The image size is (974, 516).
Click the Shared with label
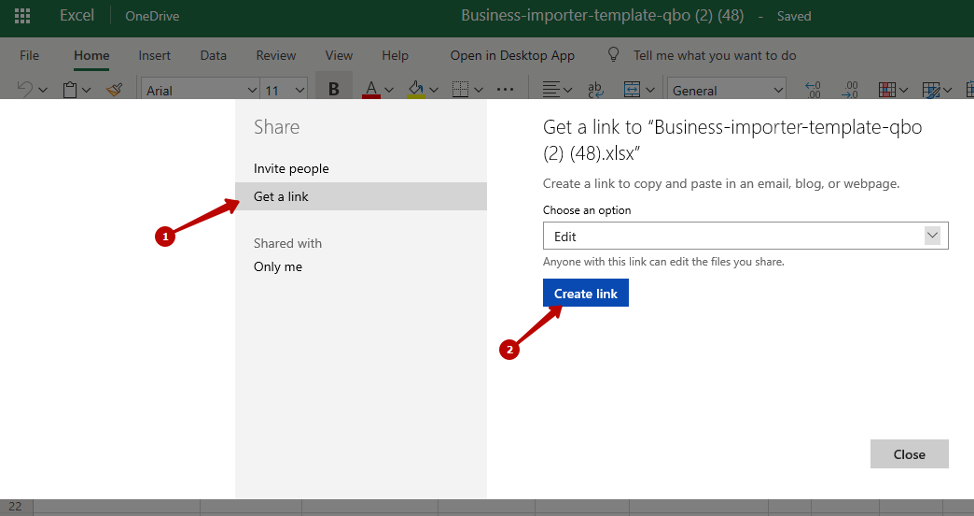(288, 243)
